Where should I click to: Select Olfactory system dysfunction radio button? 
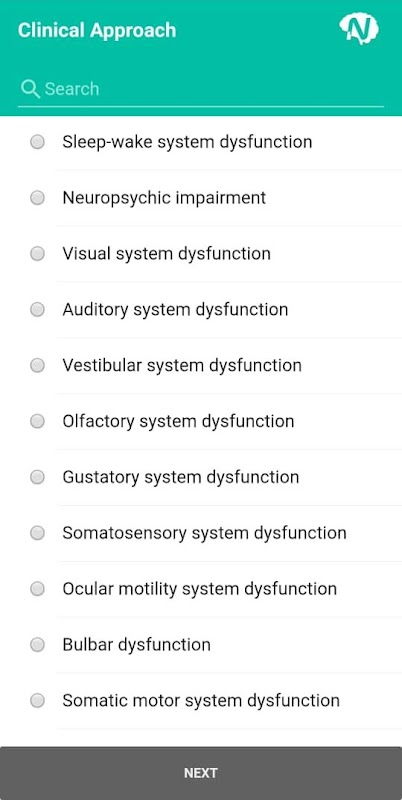click(x=37, y=421)
